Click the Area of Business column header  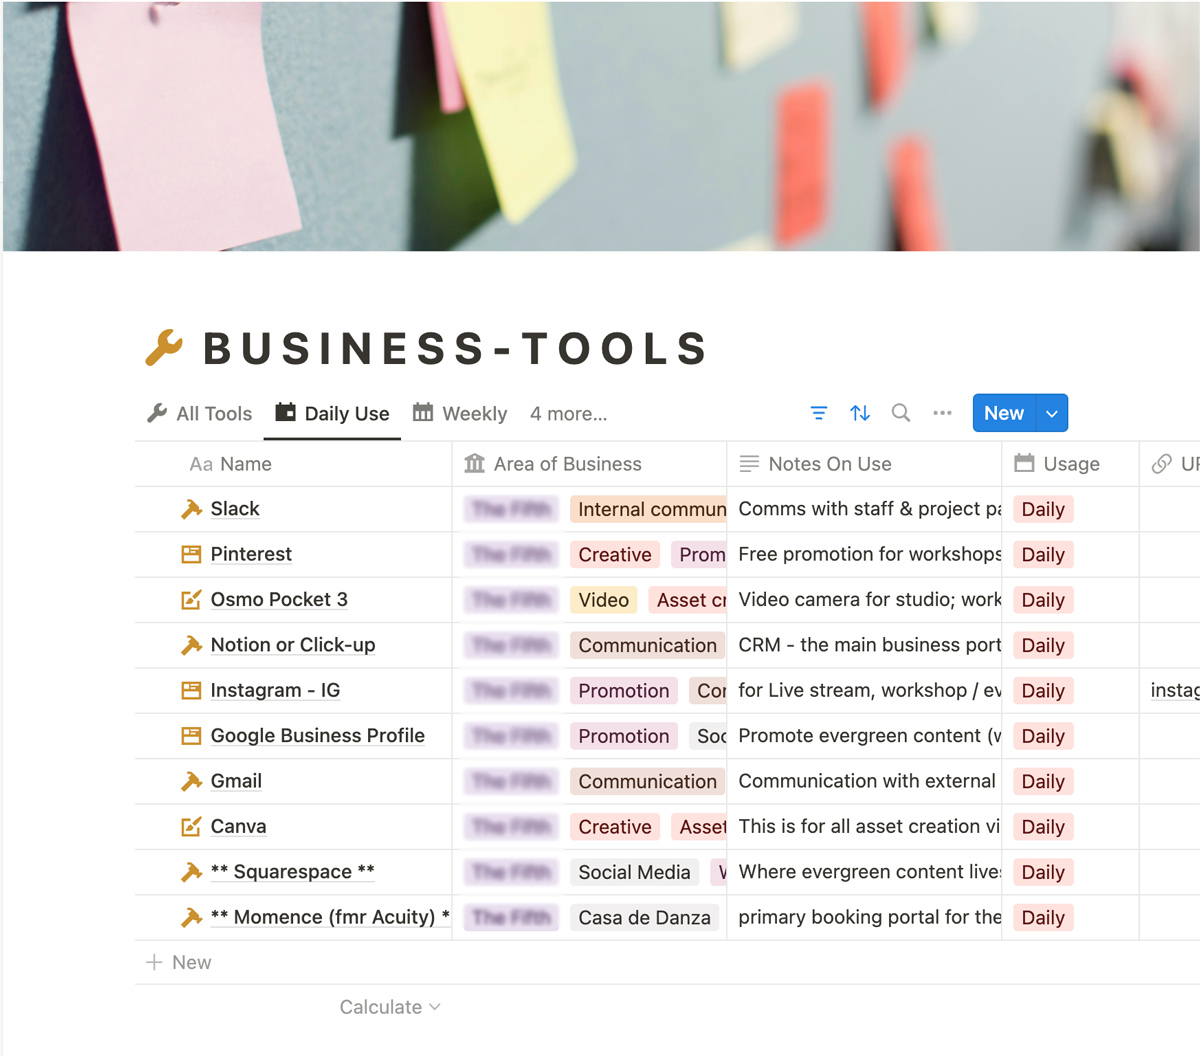click(567, 464)
